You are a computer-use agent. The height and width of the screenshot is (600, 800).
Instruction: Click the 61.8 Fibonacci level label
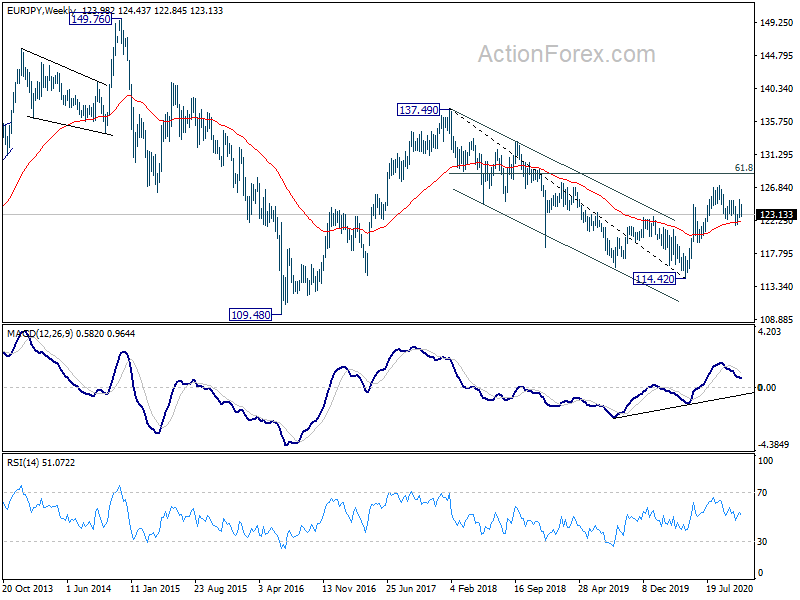pos(743,168)
